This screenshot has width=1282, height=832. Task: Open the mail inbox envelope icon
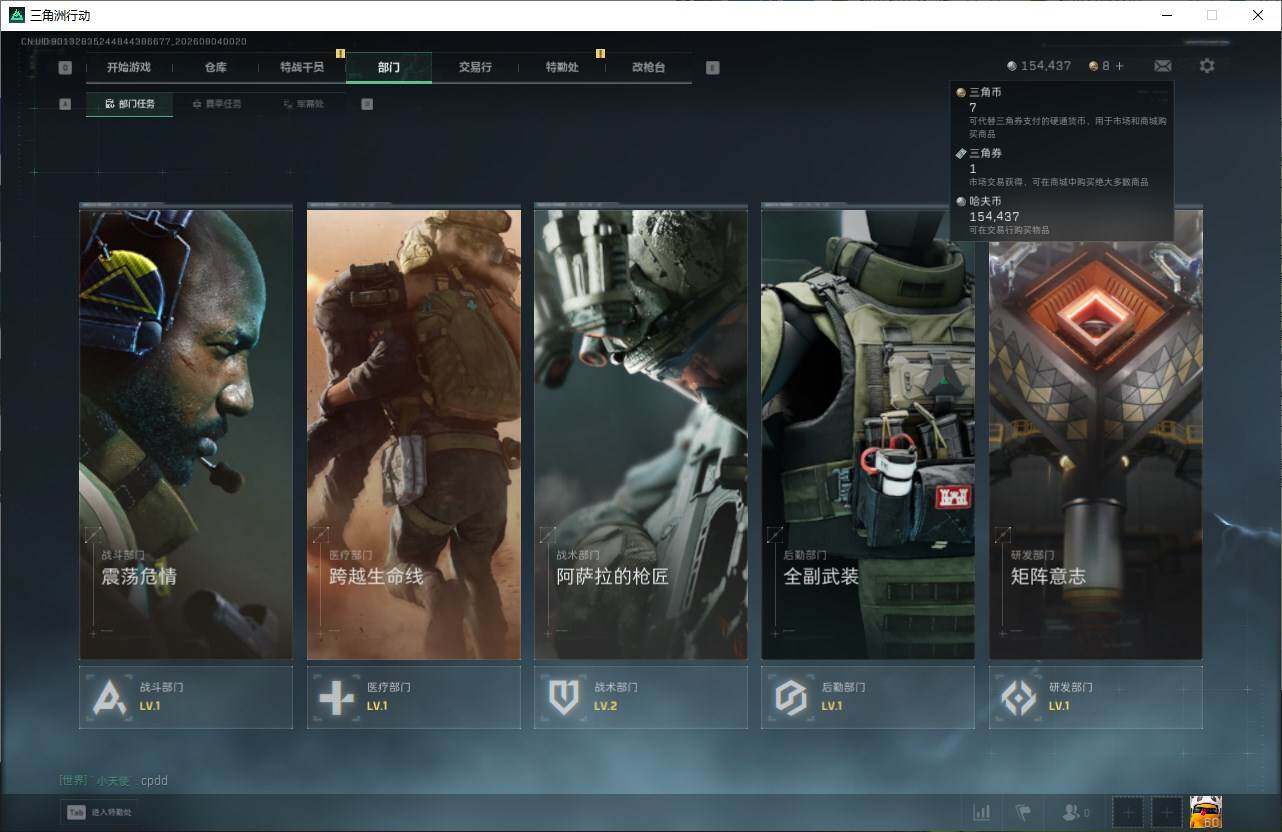click(x=1162, y=66)
